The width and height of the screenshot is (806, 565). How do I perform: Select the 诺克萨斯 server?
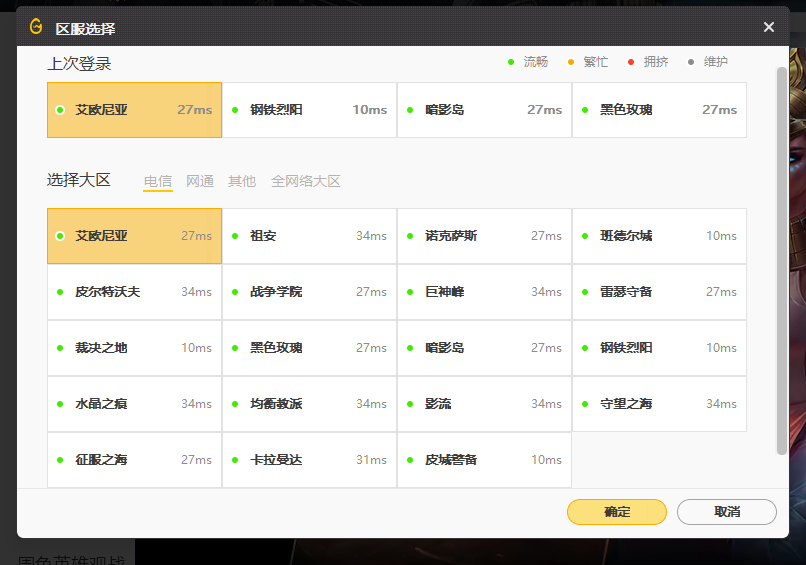coord(484,236)
